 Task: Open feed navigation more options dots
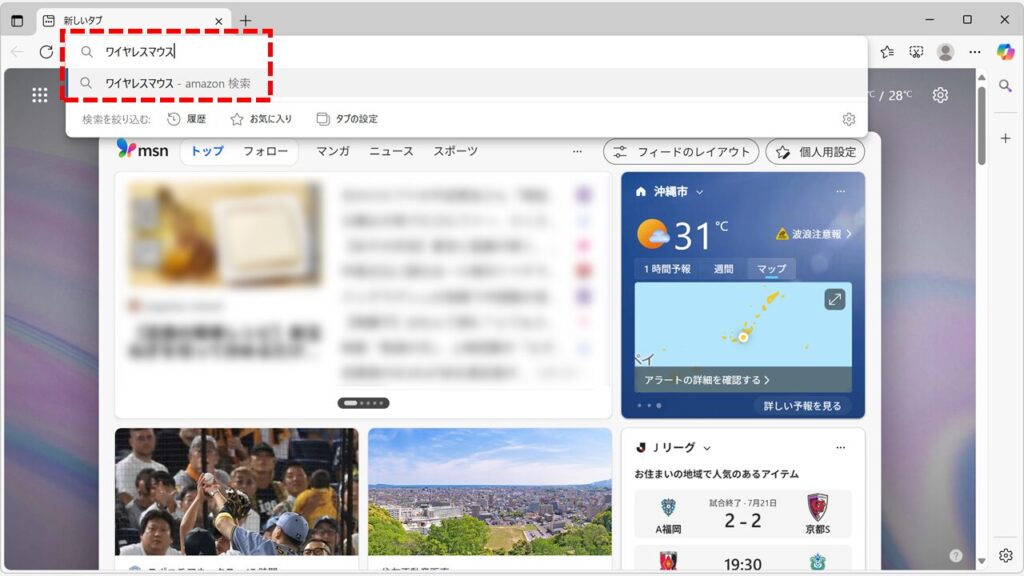[577, 152]
